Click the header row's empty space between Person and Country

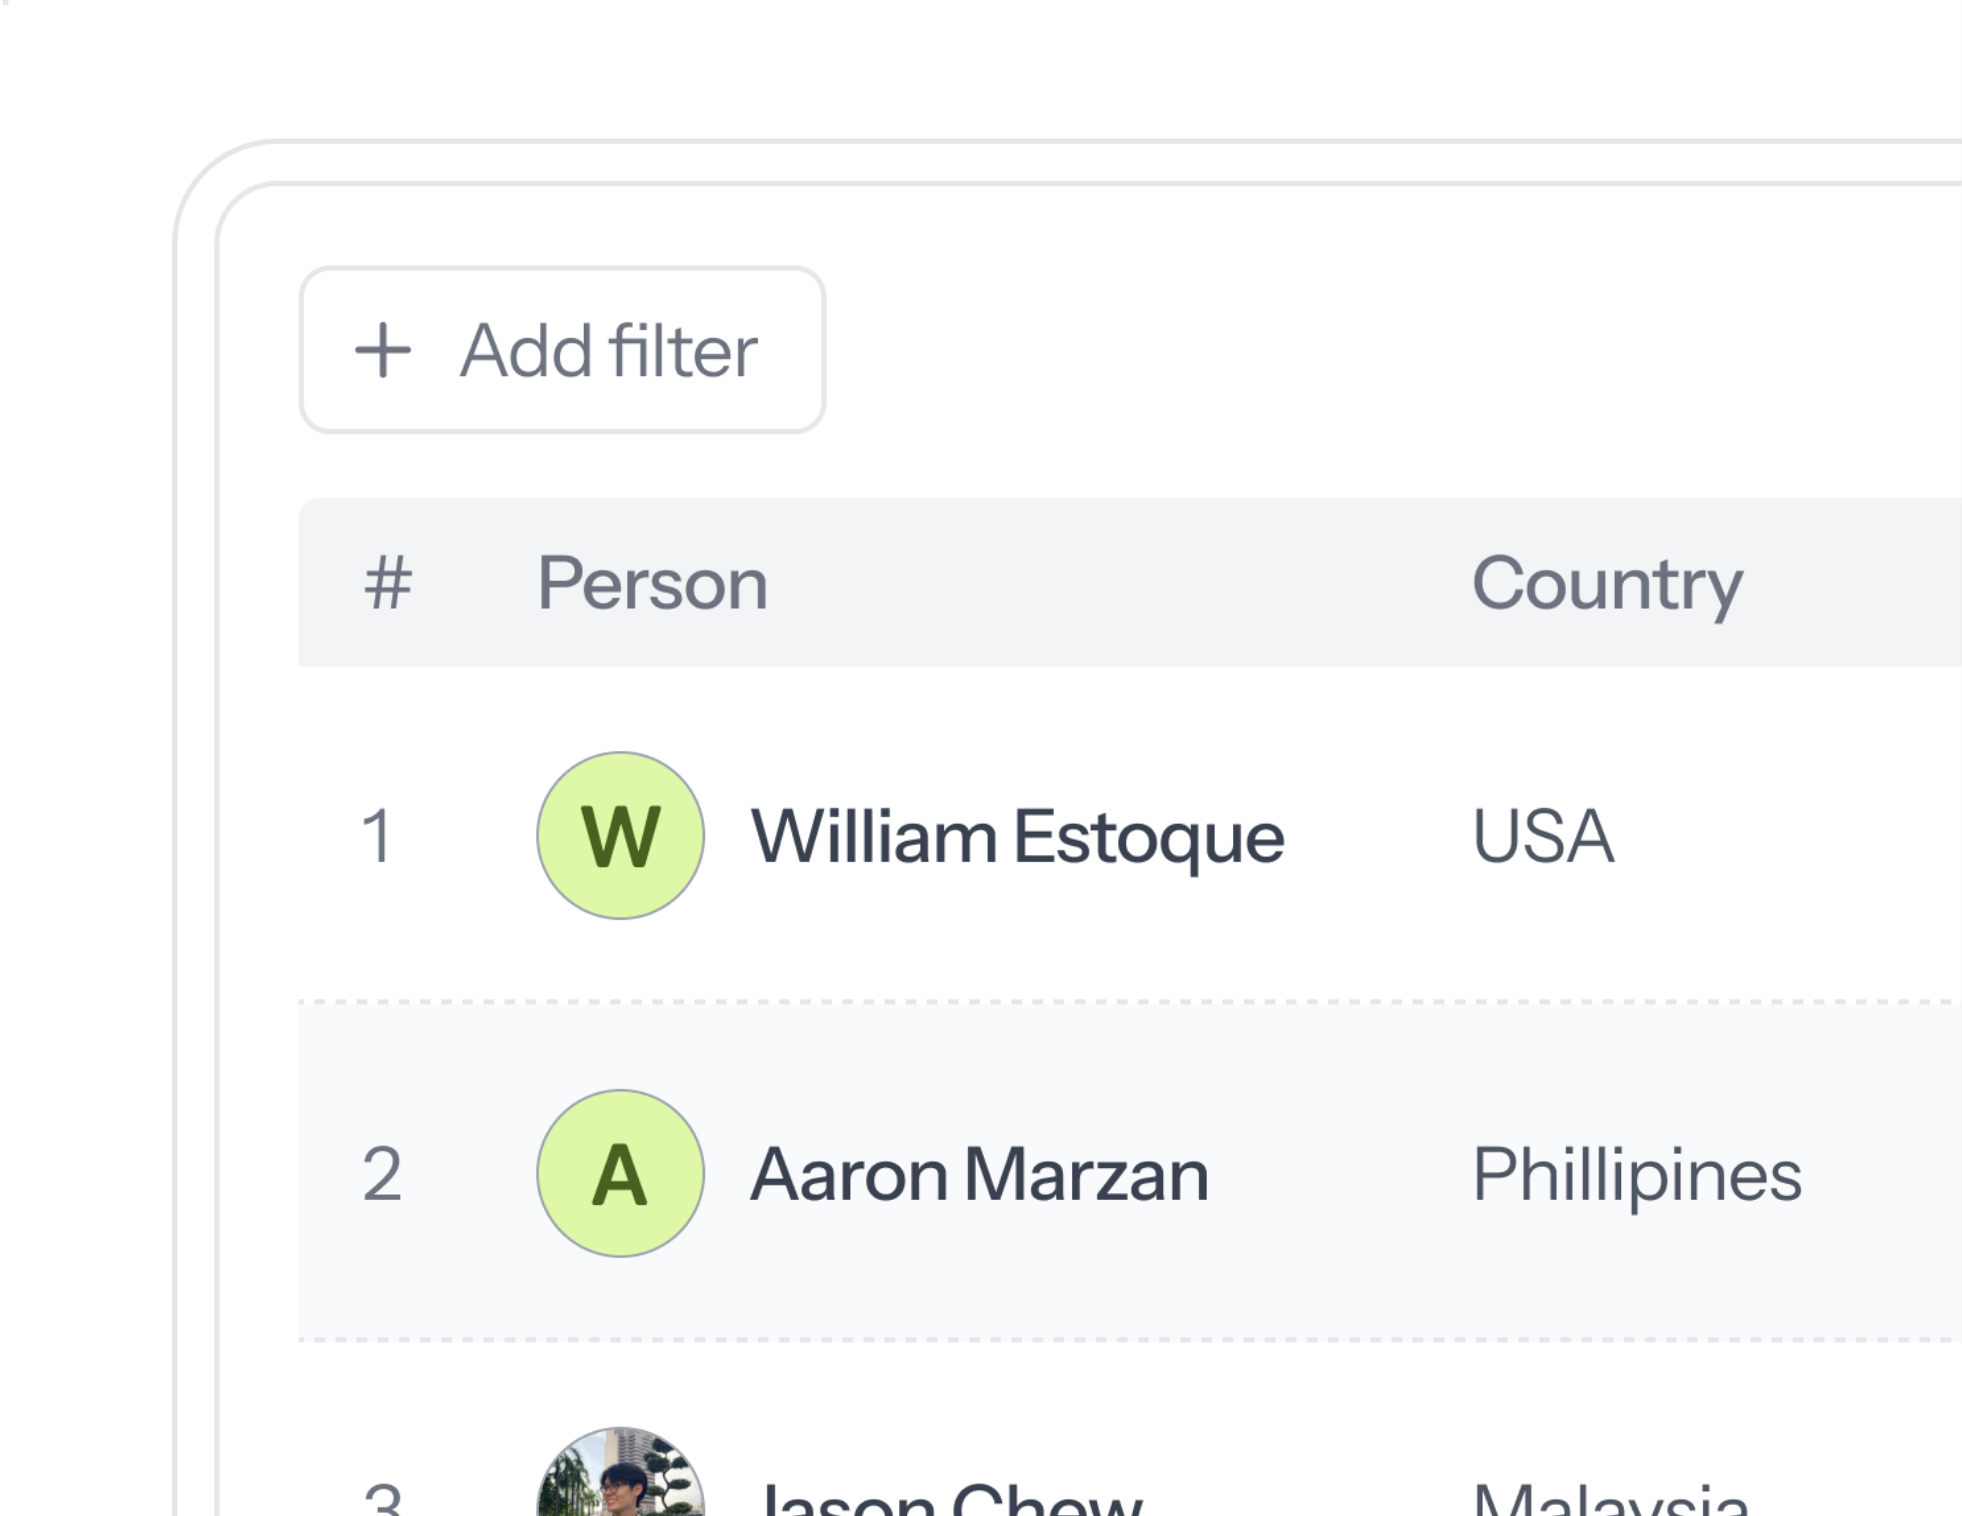point(1120,583)
